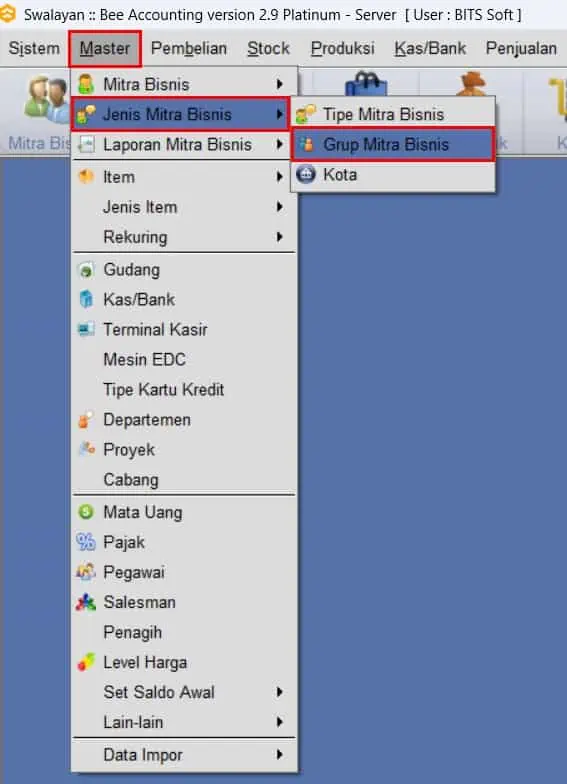Click the Salesman icon in menu

point(86,602)
